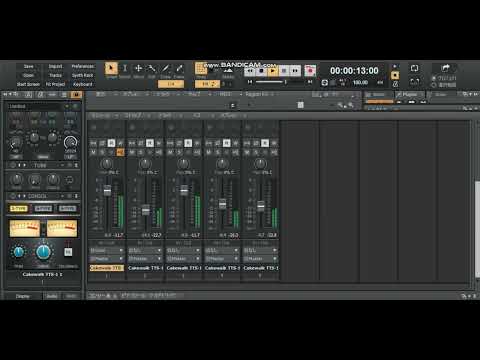The width and height of the screenshot is (480, 360).
Task: Open input dropdown on first strip
Action: 107,250
